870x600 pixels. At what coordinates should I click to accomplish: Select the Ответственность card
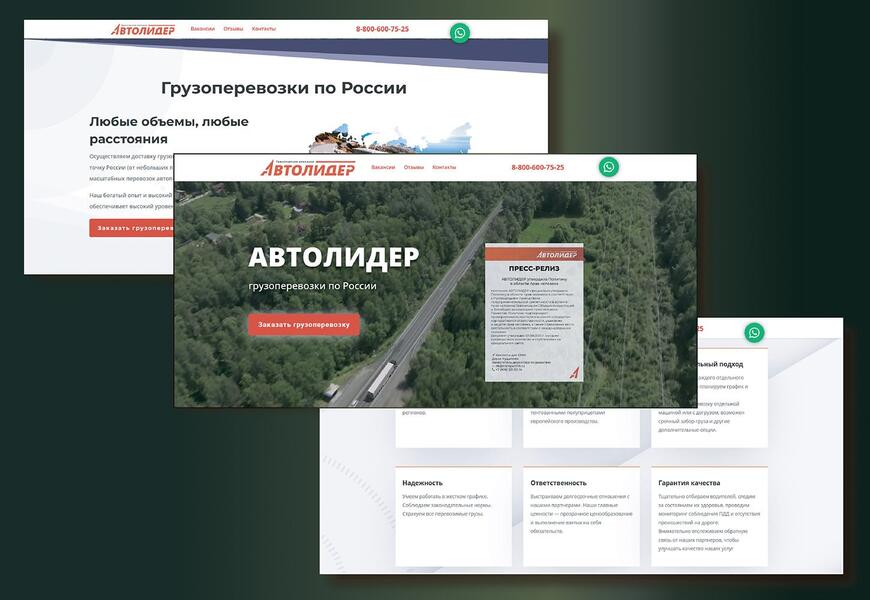[x=581, y=515]
